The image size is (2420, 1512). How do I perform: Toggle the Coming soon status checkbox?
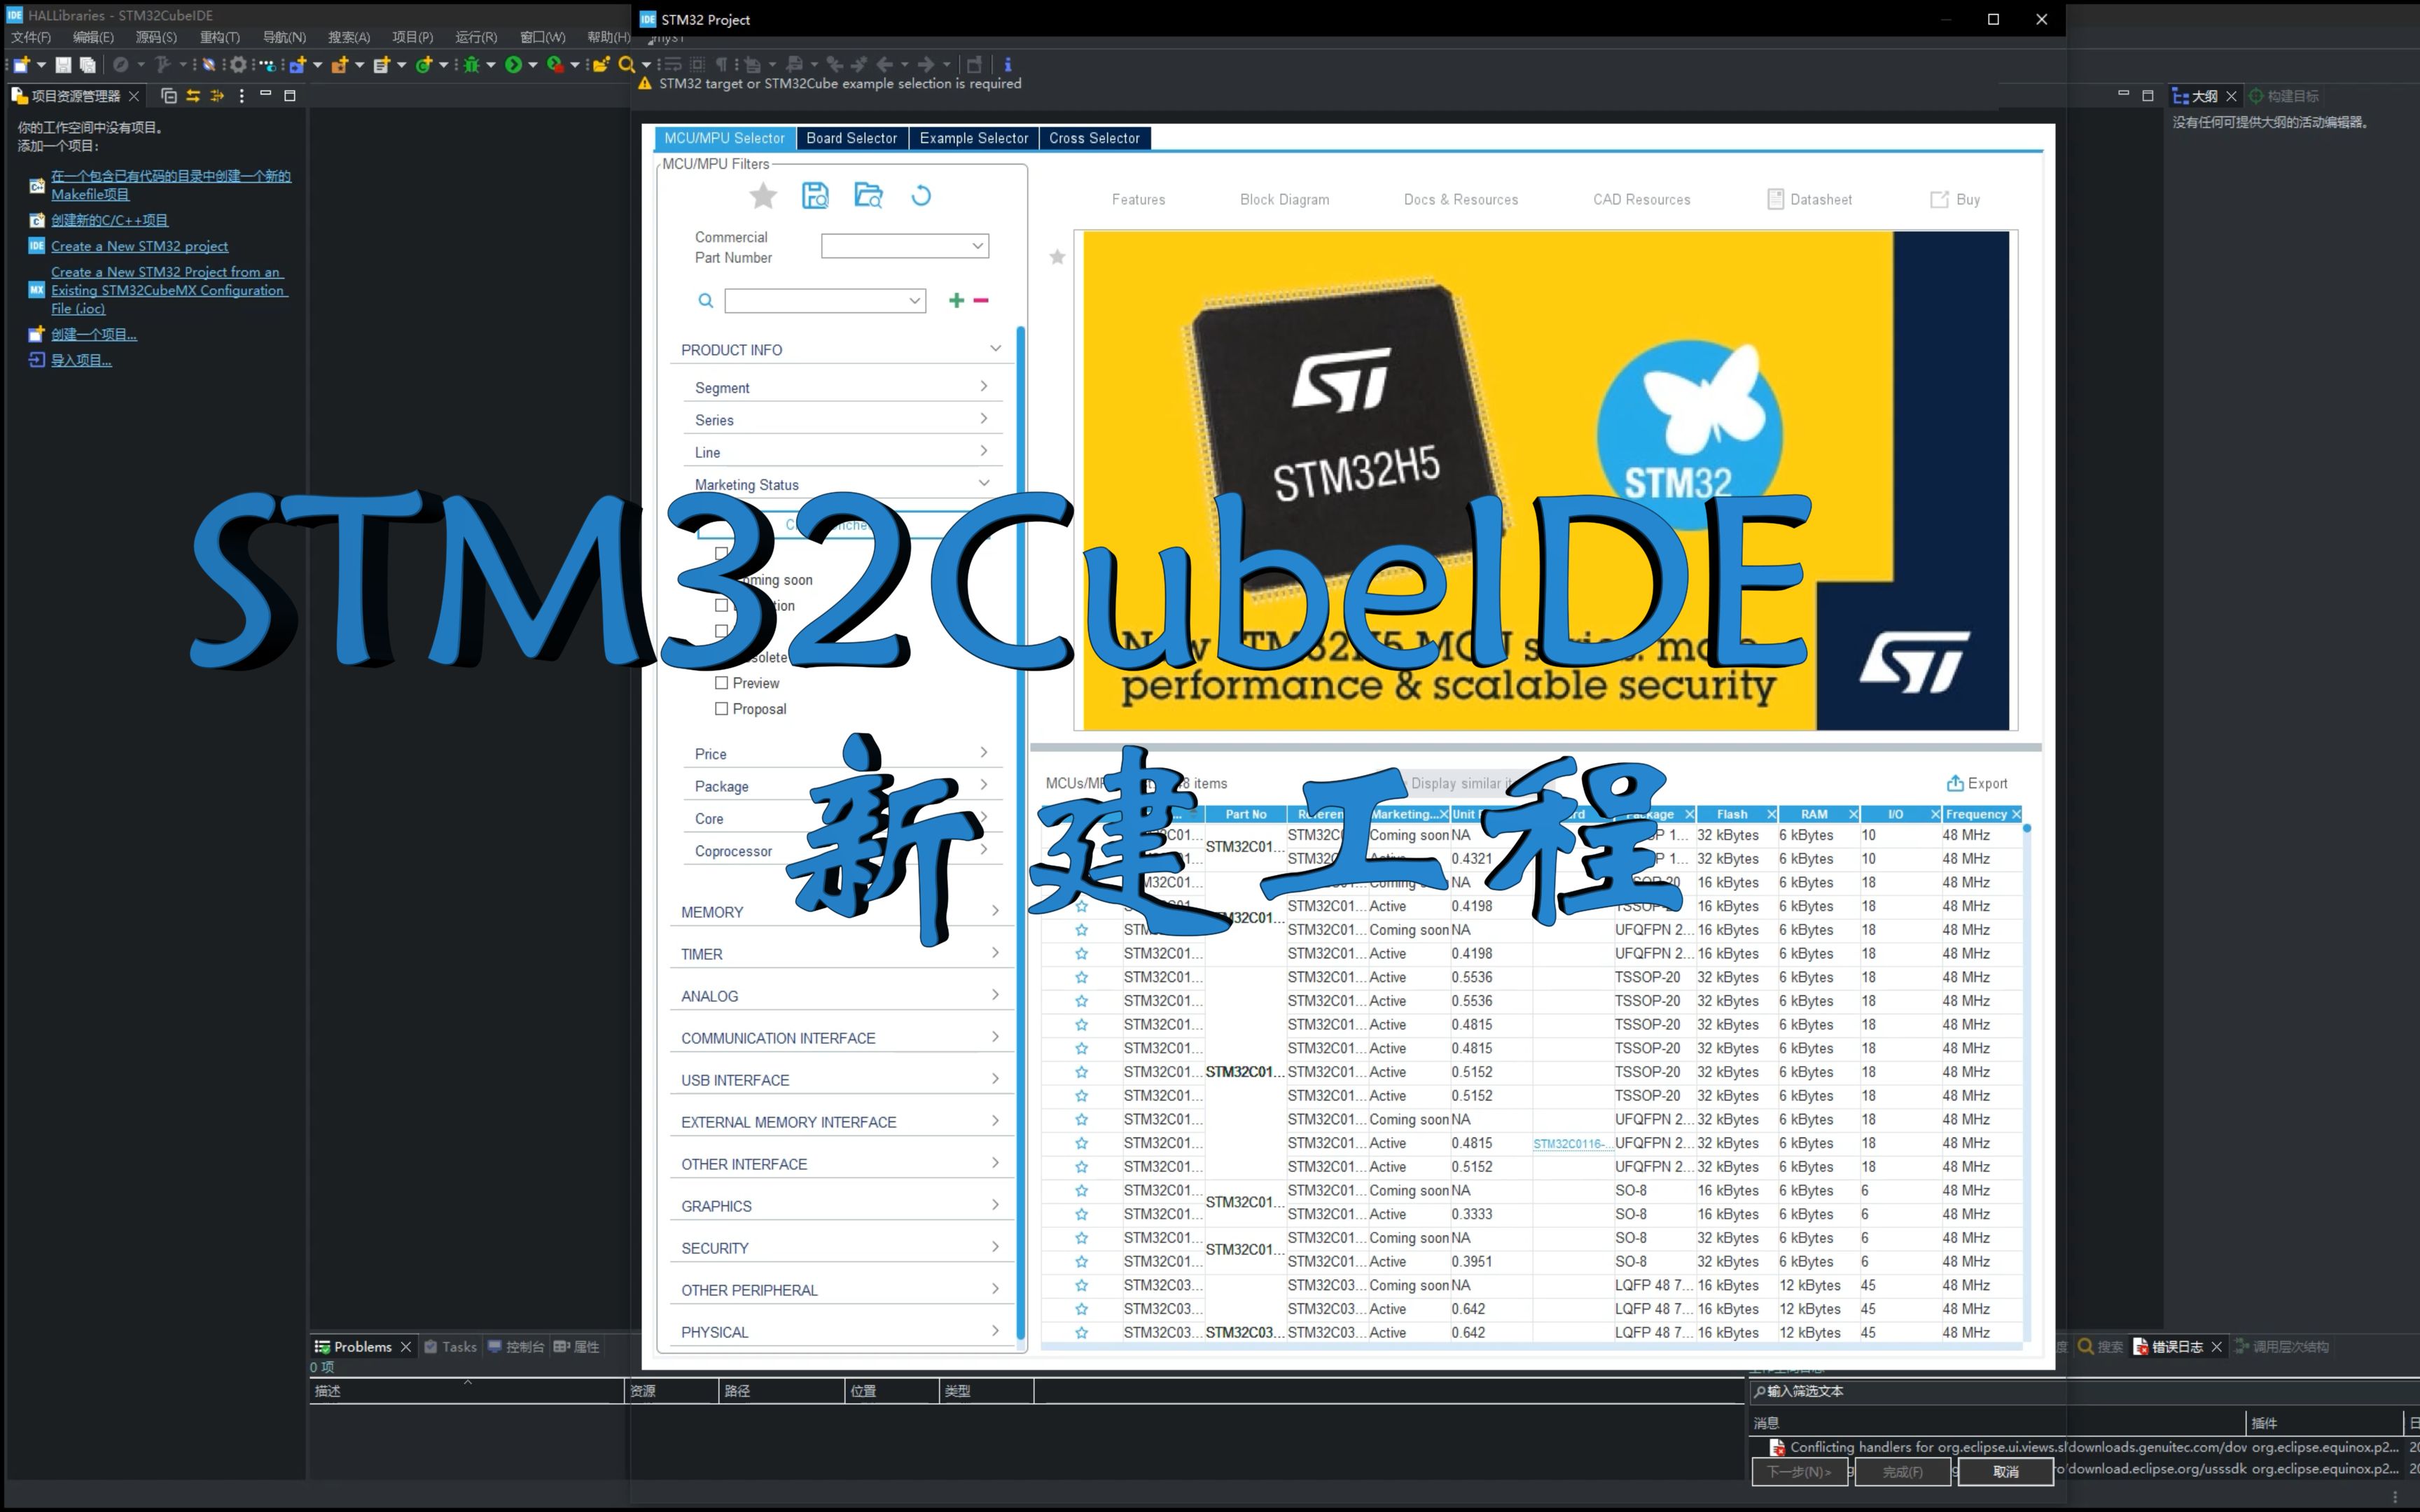720,578
